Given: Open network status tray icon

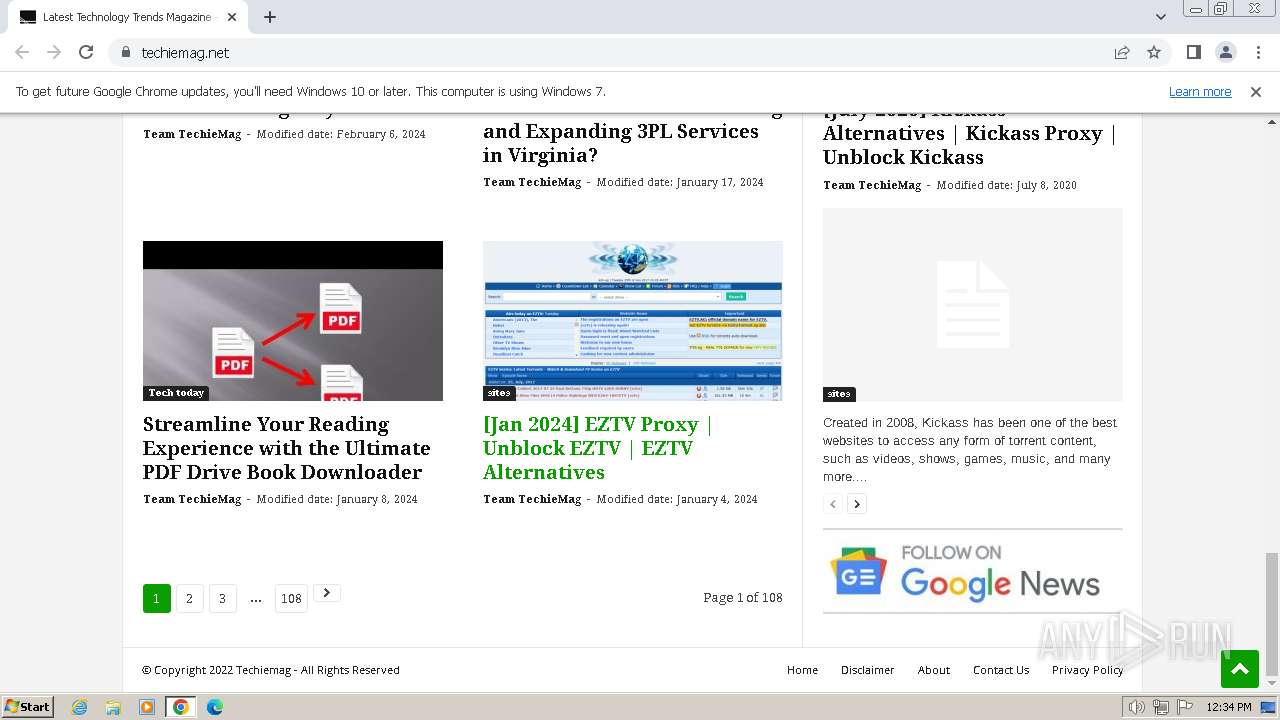Looking at the screenshot, I should coord(1161,707).
